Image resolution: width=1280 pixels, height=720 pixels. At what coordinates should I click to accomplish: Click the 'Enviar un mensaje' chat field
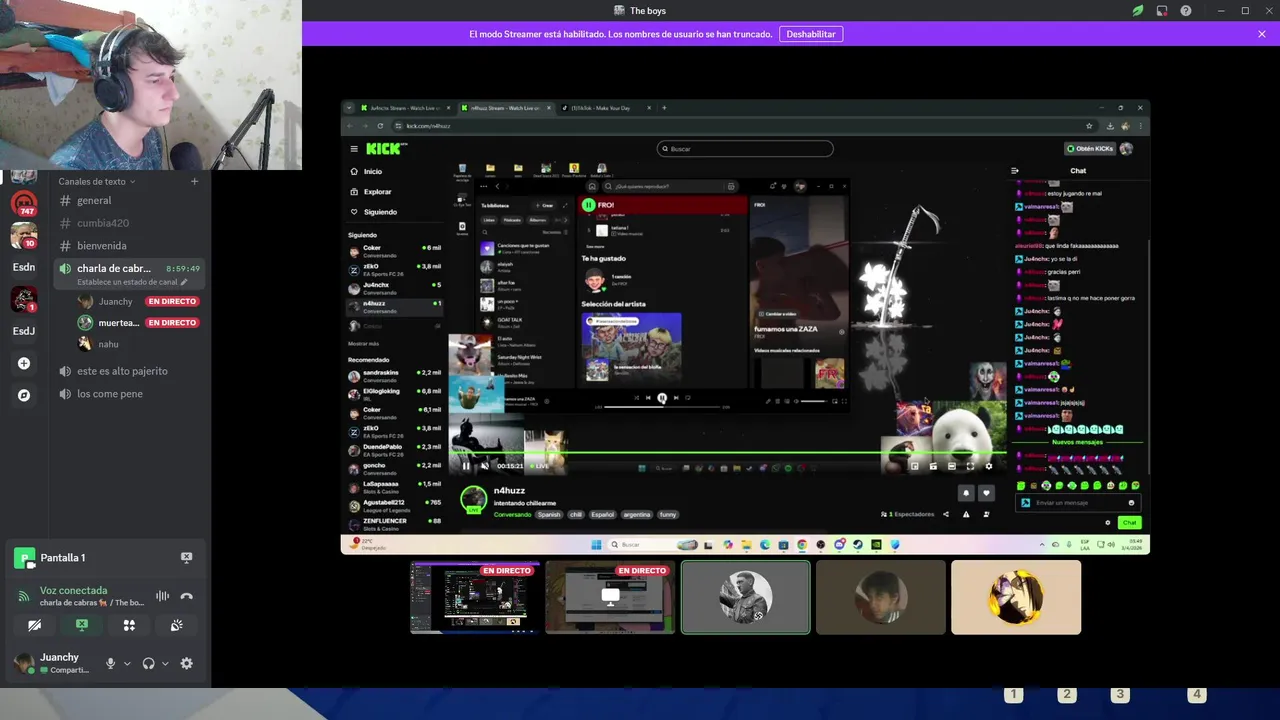point(1078,503)
